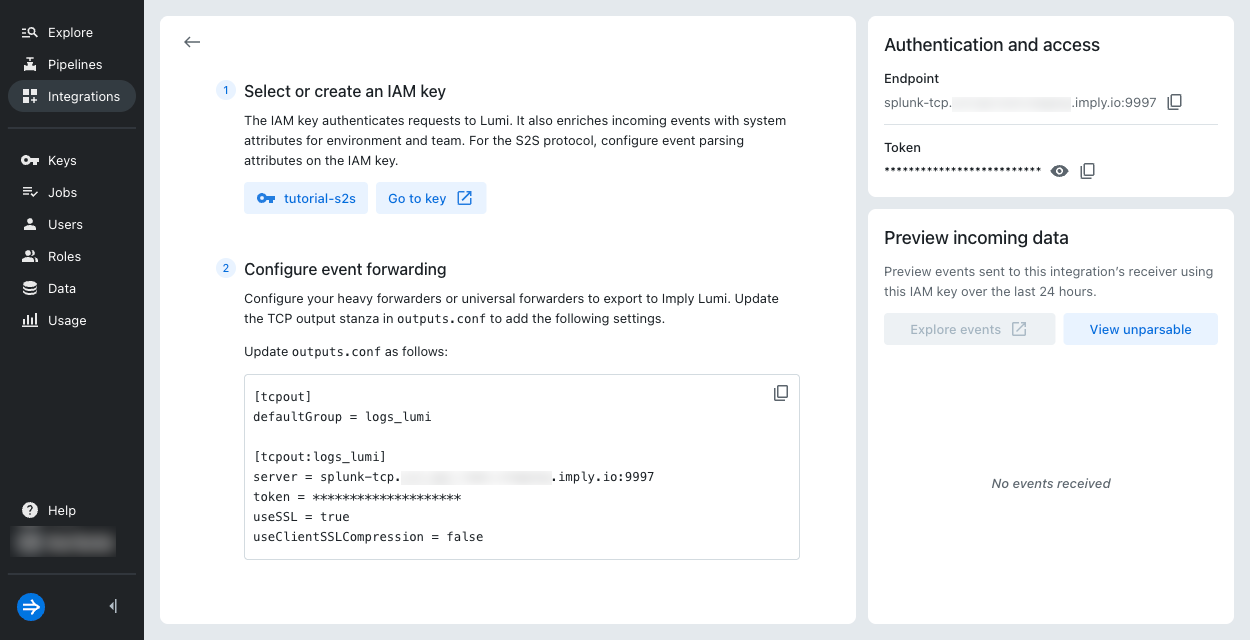Open Pipelines in the sidebar
Image resolution: width=1250 pixels, height=640 pixels.
pos(72,64)
